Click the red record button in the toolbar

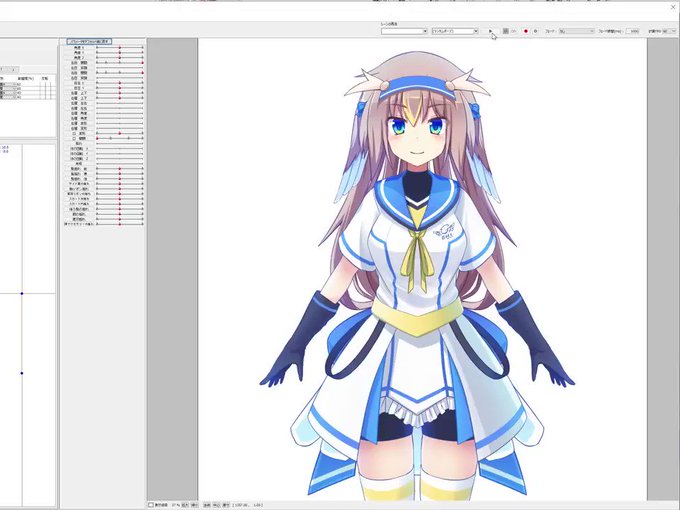click(526, 31)
